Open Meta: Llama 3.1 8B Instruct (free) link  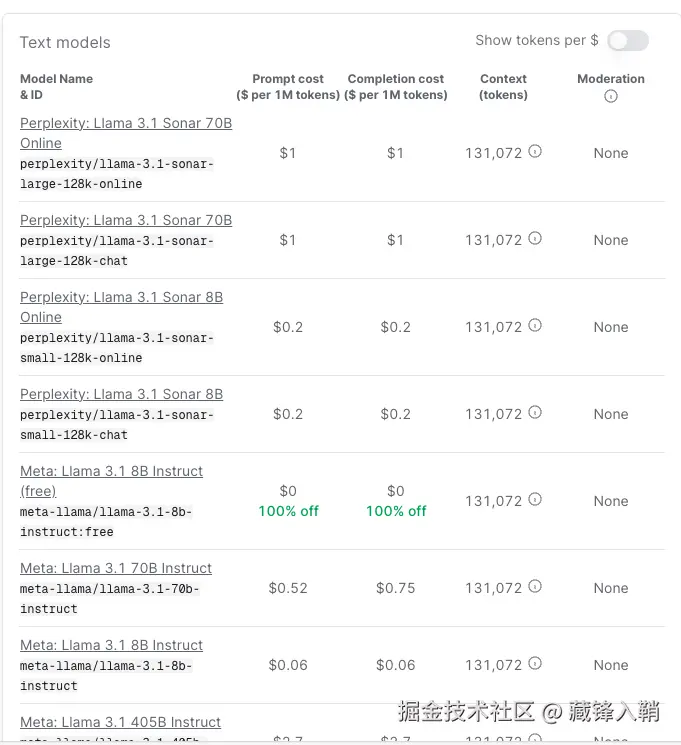pyautogui.click(x=111, y=471)
